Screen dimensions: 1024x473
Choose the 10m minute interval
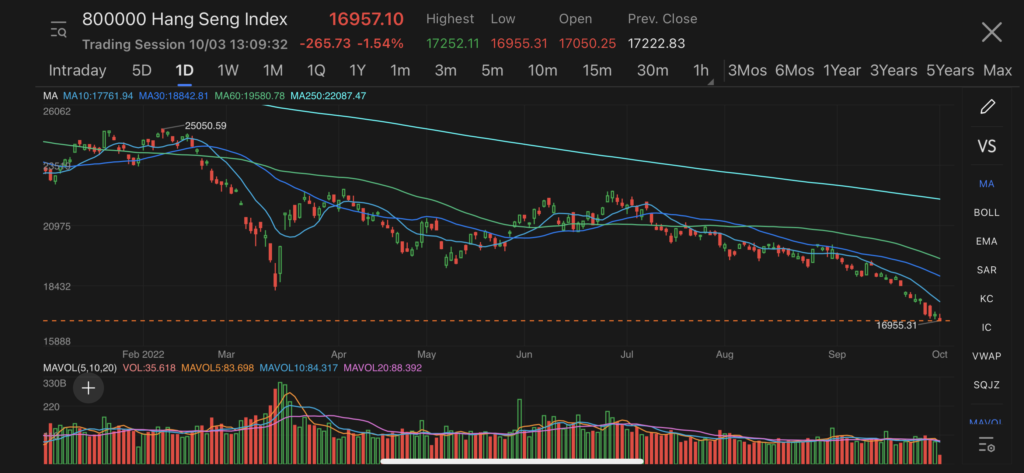(x=543, y=71)
